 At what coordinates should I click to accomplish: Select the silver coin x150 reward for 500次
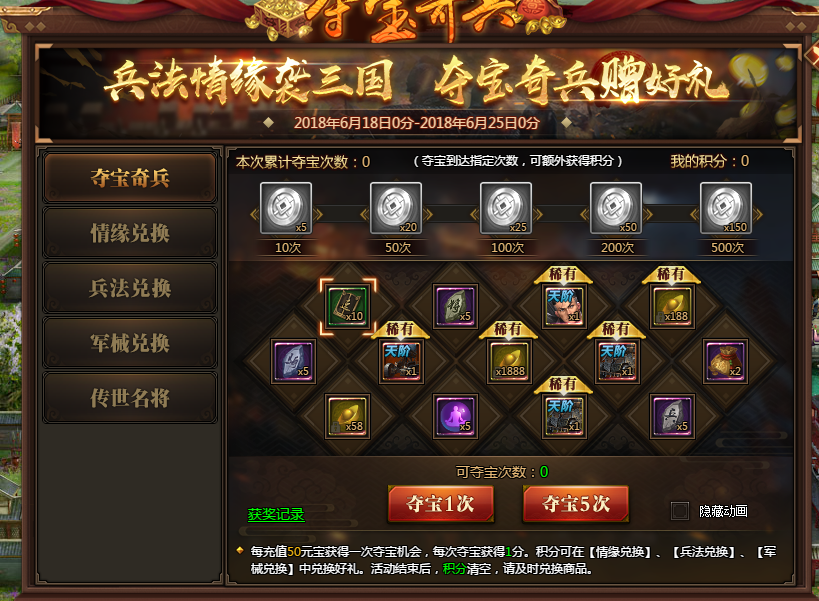tap(726, 208)
